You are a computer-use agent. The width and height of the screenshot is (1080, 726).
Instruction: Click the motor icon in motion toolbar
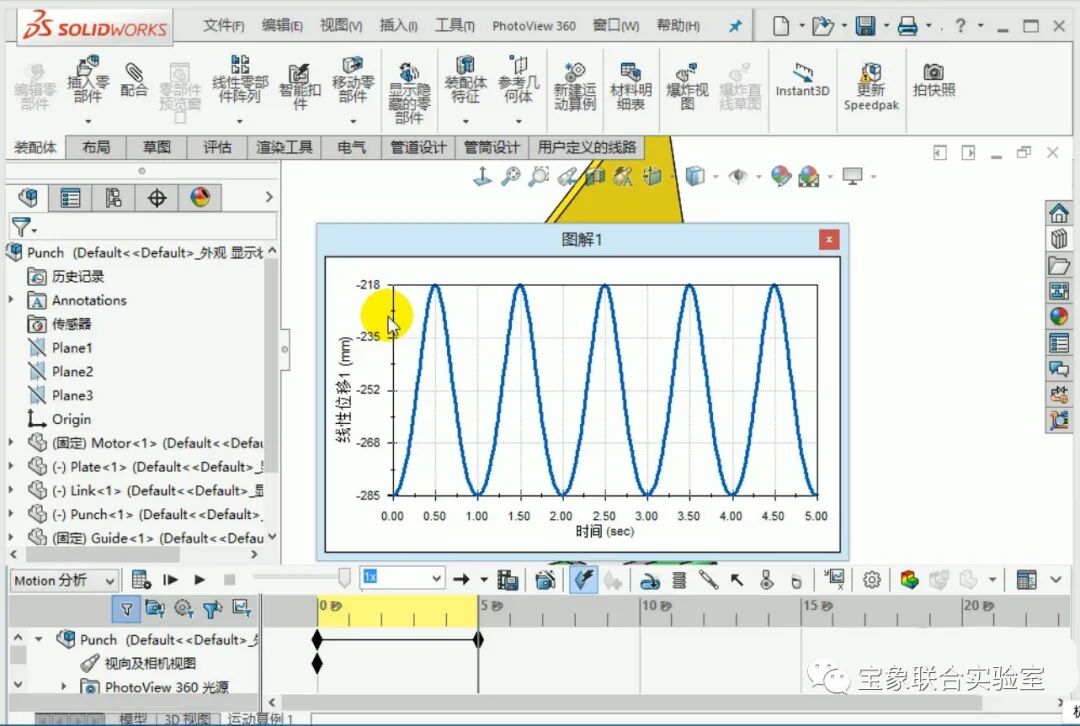pos(649,581)
